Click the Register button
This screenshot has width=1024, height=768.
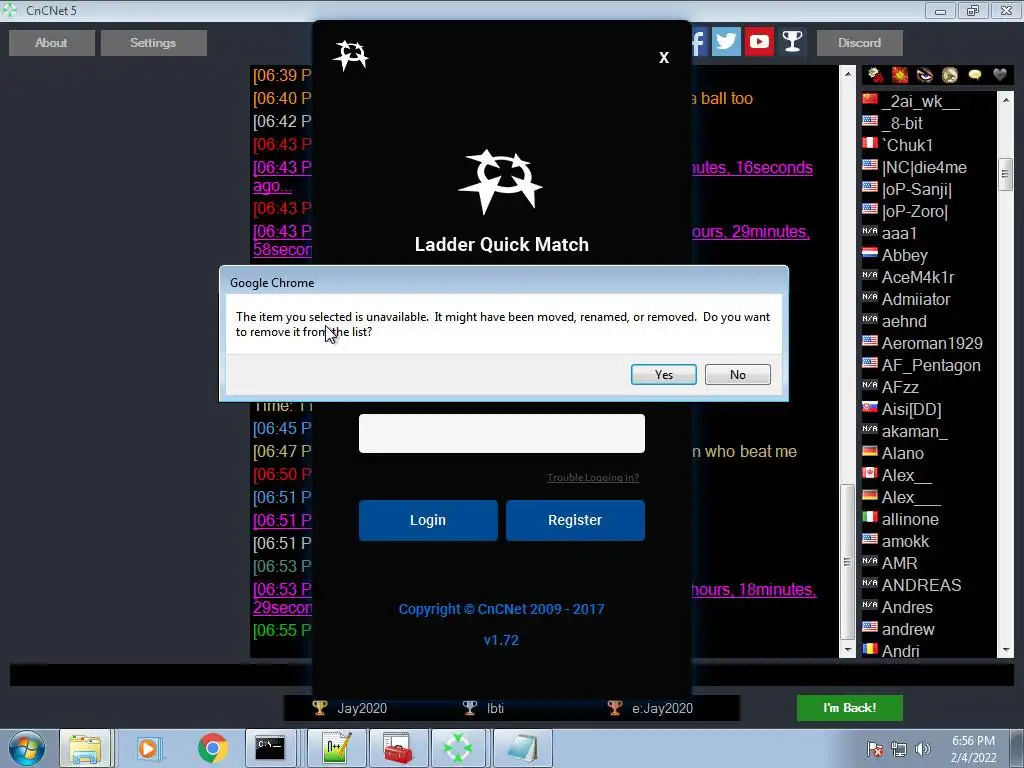[575, 520]
